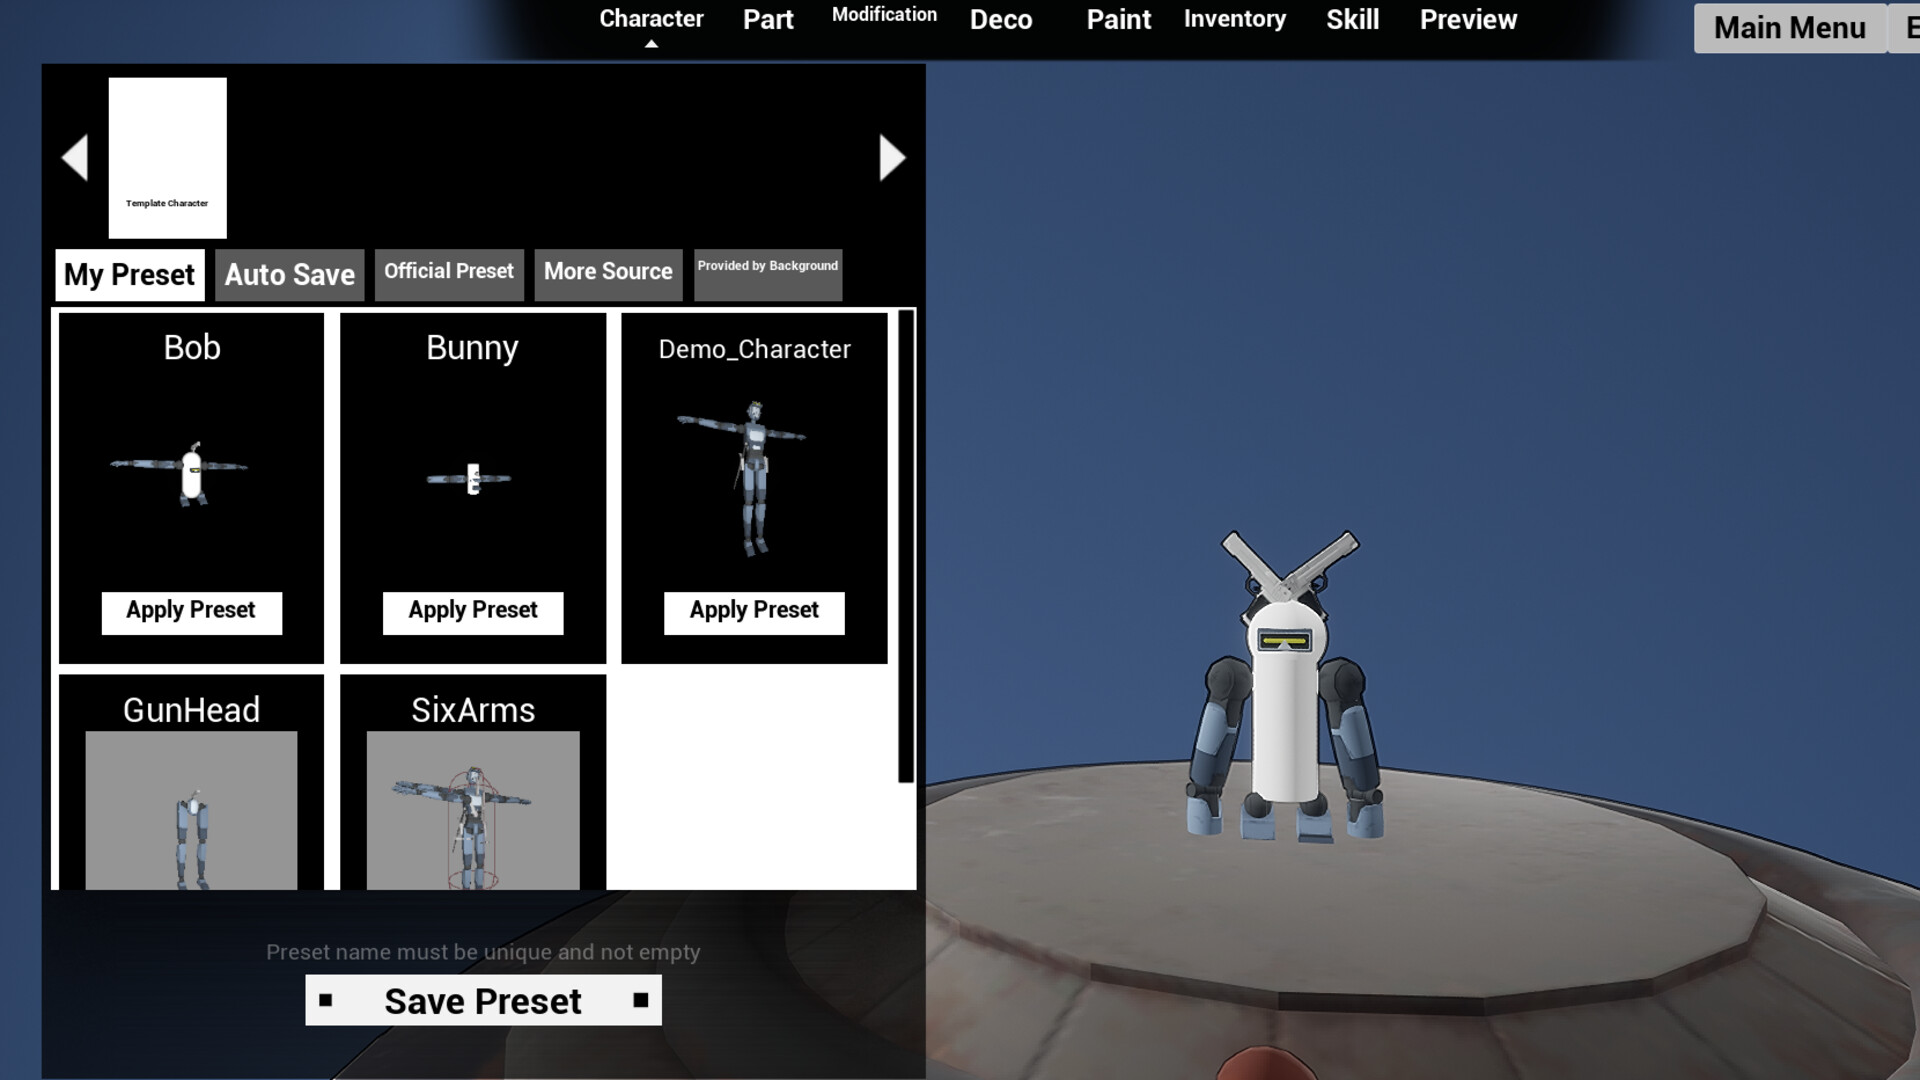Switch to the Auto Save tab

point(289,274)
